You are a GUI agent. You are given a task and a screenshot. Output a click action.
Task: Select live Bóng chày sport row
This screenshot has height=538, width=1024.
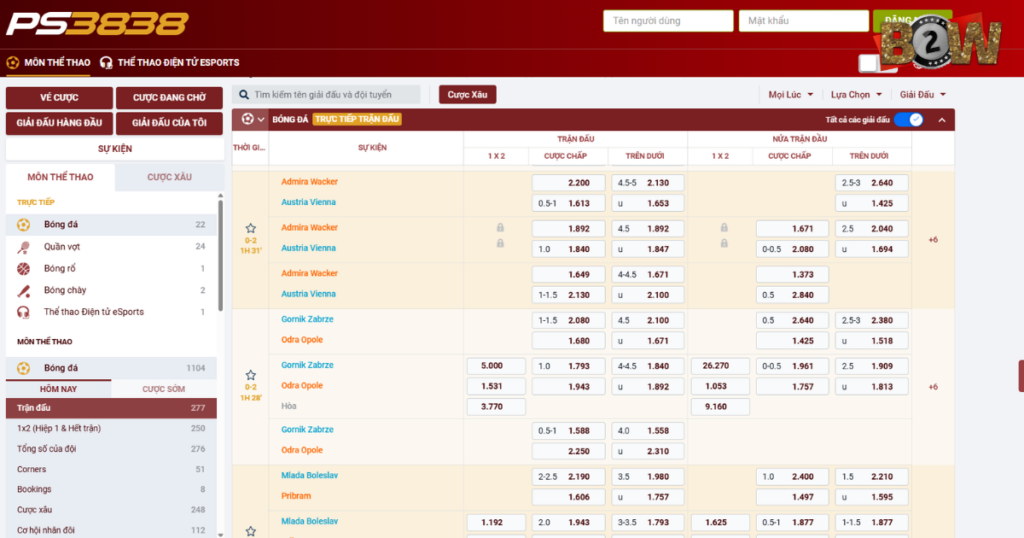coord(111,291)
